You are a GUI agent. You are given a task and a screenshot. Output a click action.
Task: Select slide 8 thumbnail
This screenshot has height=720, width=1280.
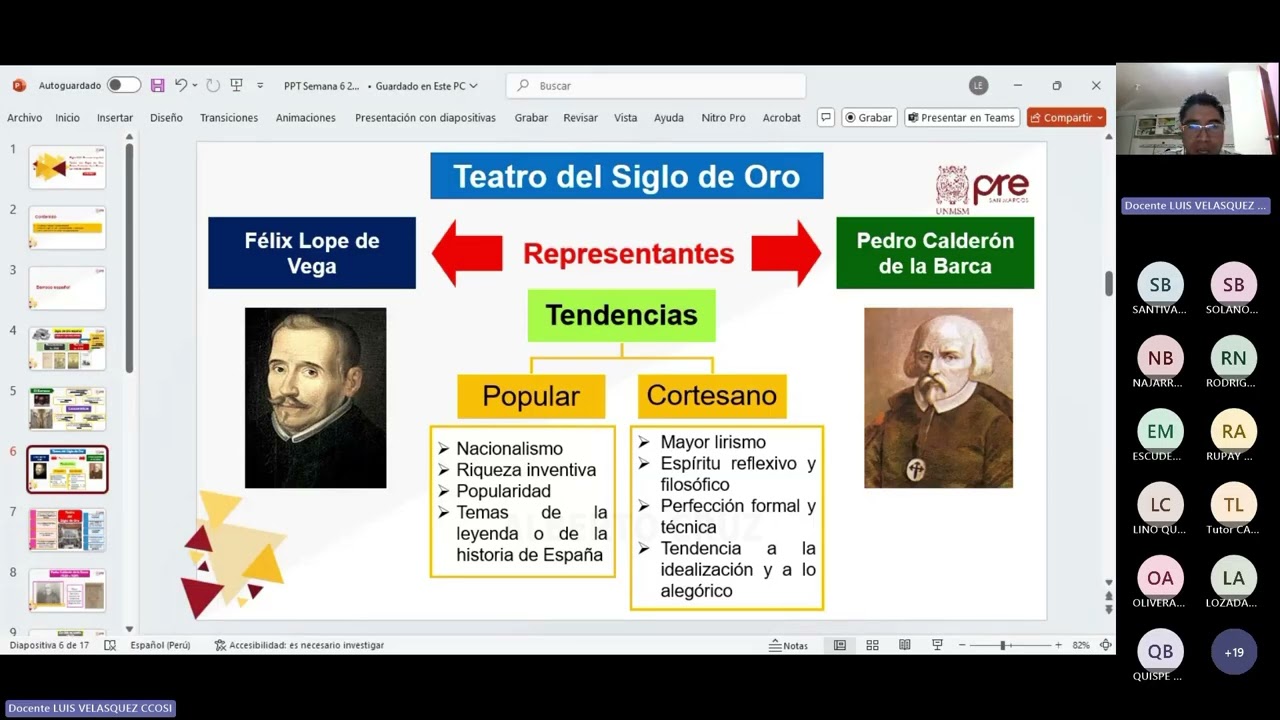[x=67, y=590]
